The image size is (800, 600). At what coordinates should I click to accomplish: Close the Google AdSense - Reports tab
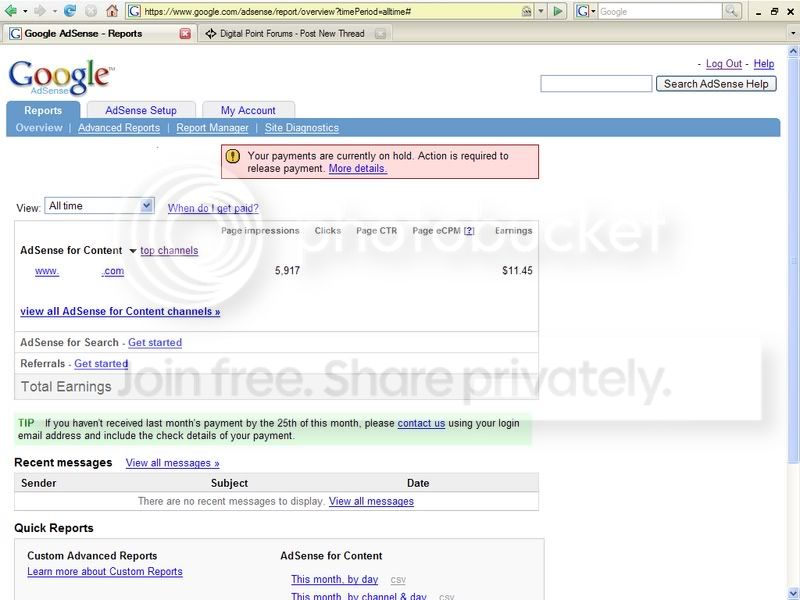click(x=185, y=34)
